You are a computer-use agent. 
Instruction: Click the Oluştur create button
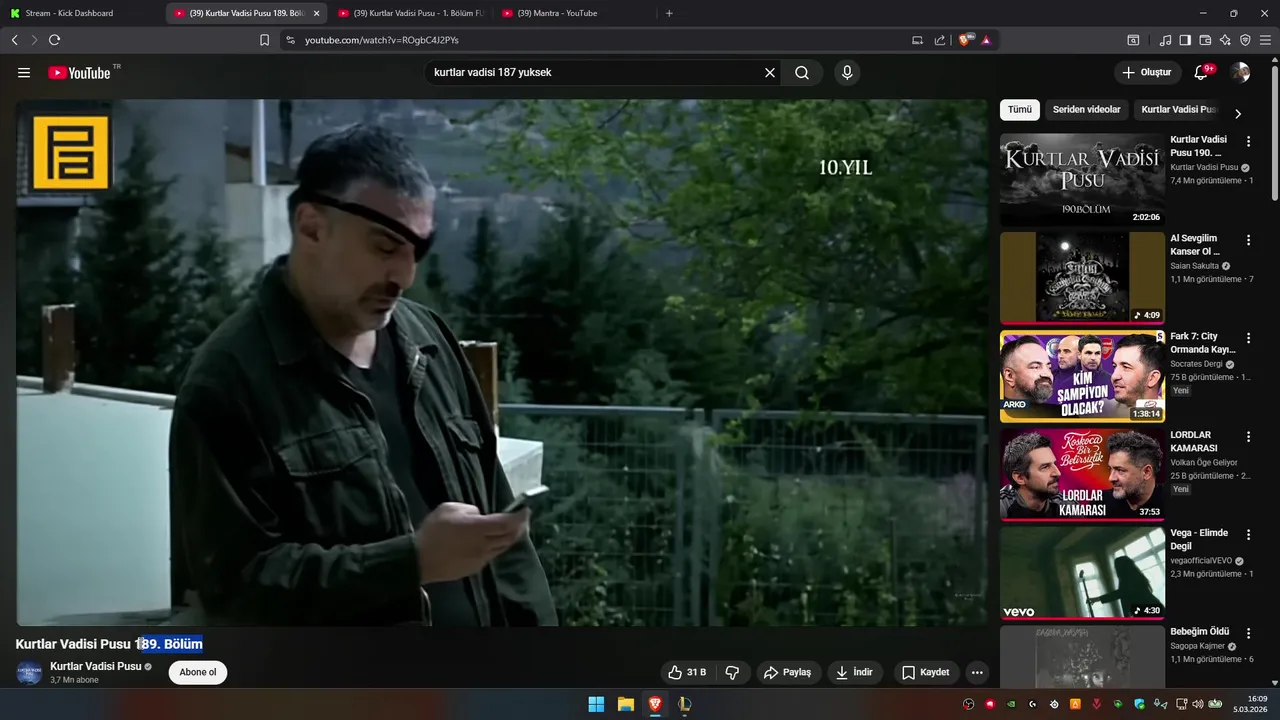[1146, 73]
